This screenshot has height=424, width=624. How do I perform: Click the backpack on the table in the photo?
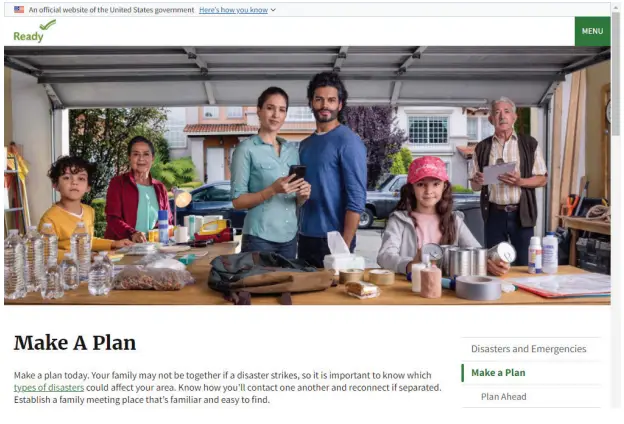[x=269, y=275]
